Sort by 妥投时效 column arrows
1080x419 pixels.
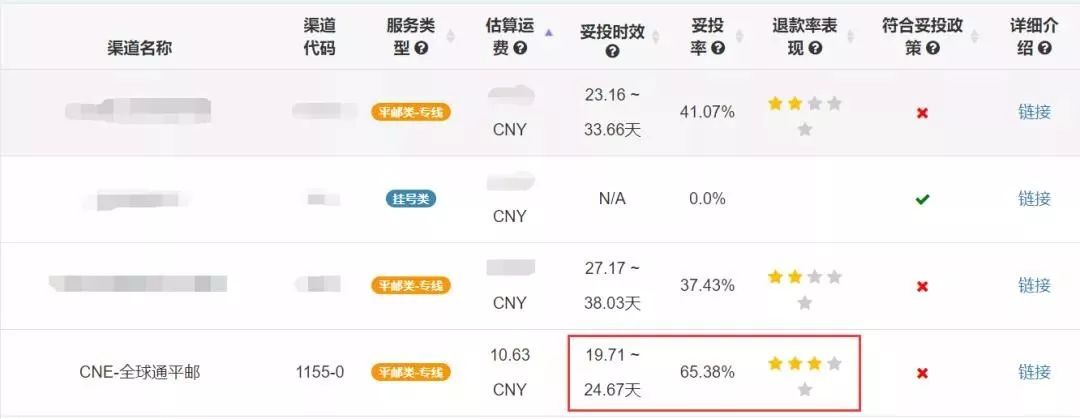point(655,37)
